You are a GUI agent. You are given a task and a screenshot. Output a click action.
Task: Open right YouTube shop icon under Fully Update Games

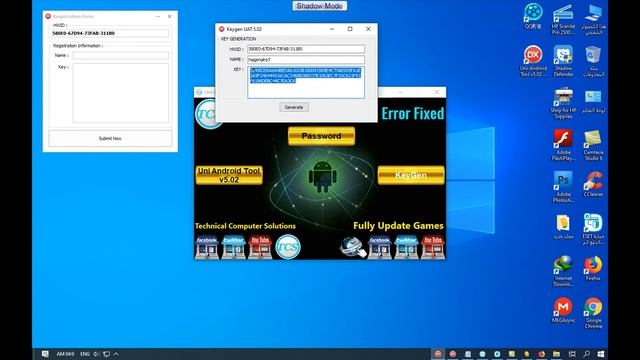pyautogui.click(x=433, y=247)
